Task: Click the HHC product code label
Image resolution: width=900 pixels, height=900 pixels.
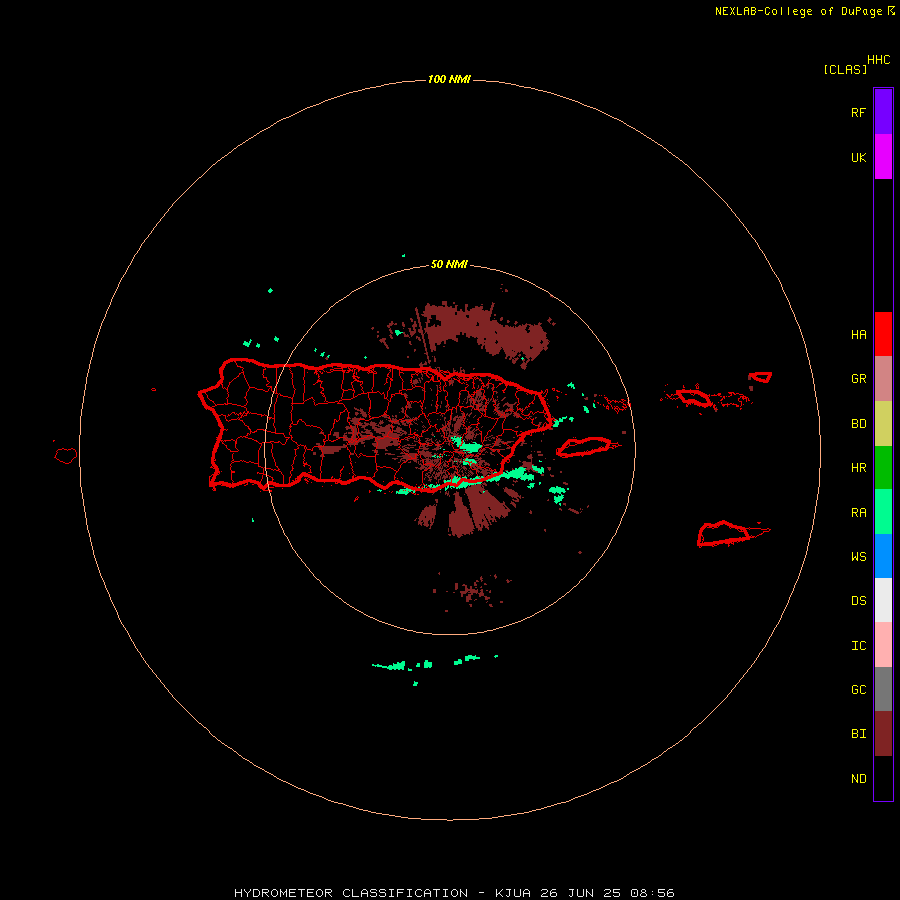Action: (878, 60)
